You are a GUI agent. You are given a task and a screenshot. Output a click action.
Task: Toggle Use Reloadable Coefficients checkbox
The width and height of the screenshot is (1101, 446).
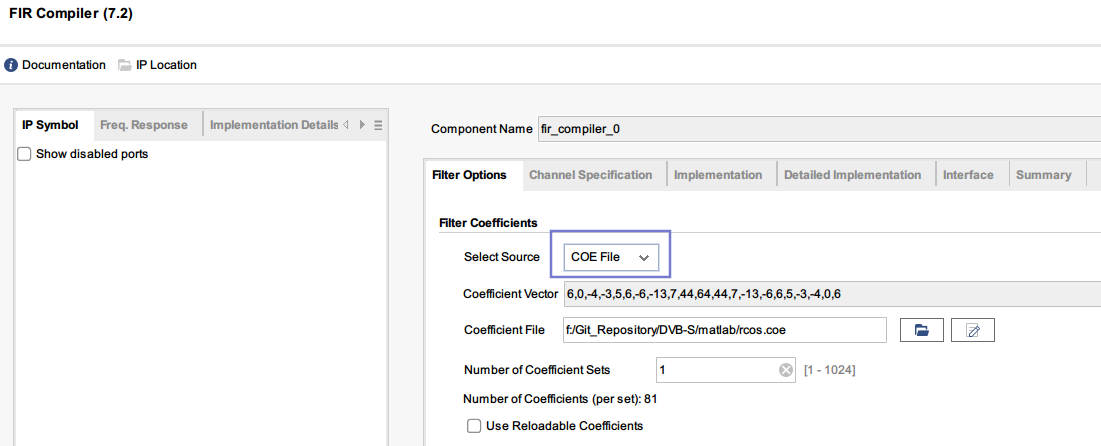pyautogui.click(x=474, y=426)
